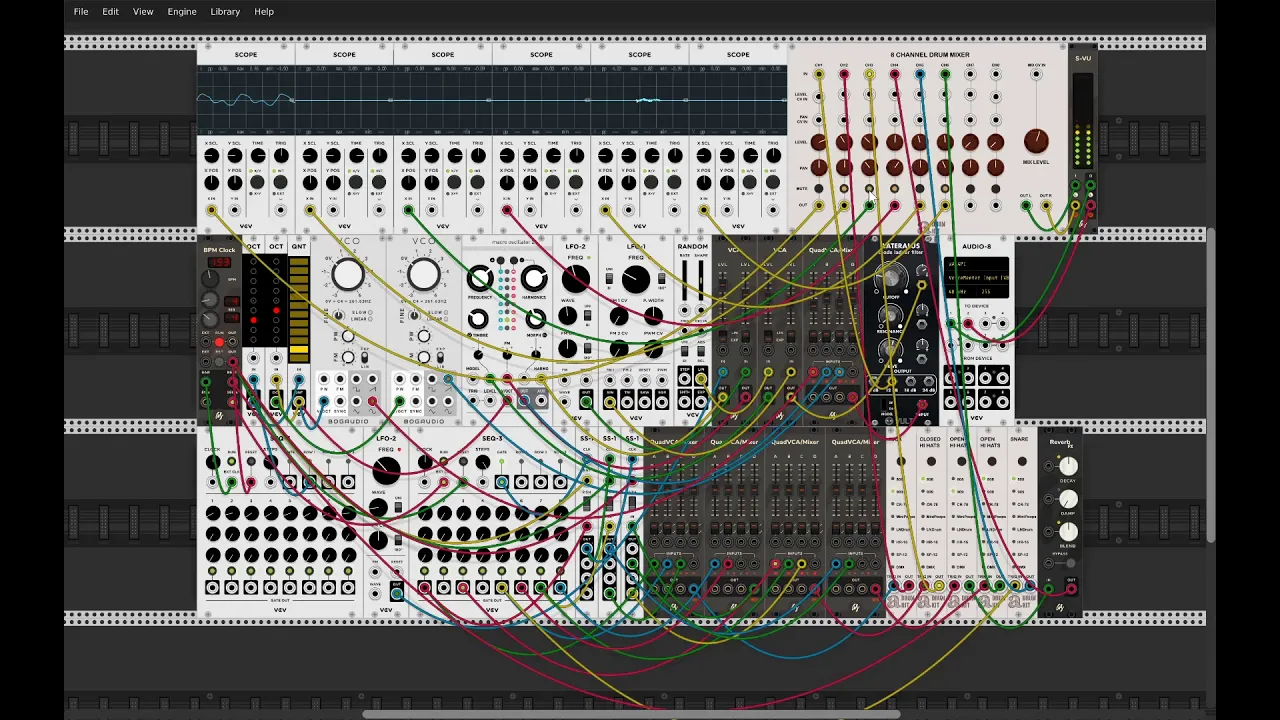The image size is (1280, 720).
Task: Click the RANDOM module SHAPE slider
Action: (x=701, y=280)
